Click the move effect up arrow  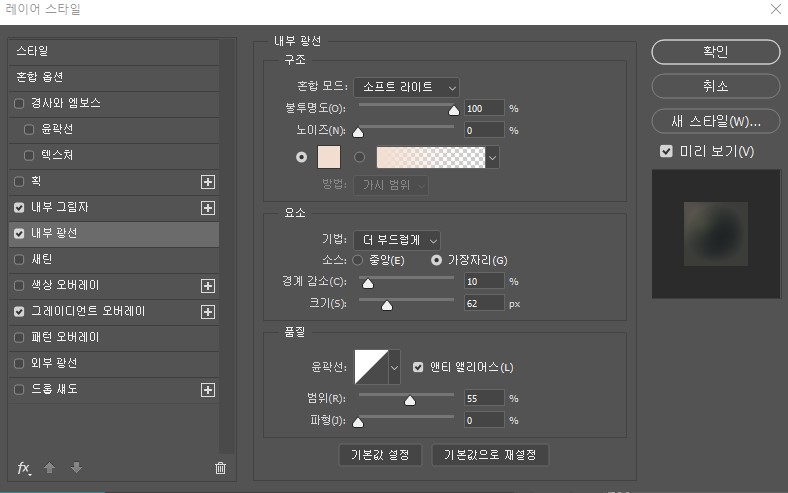pos(49,468)
